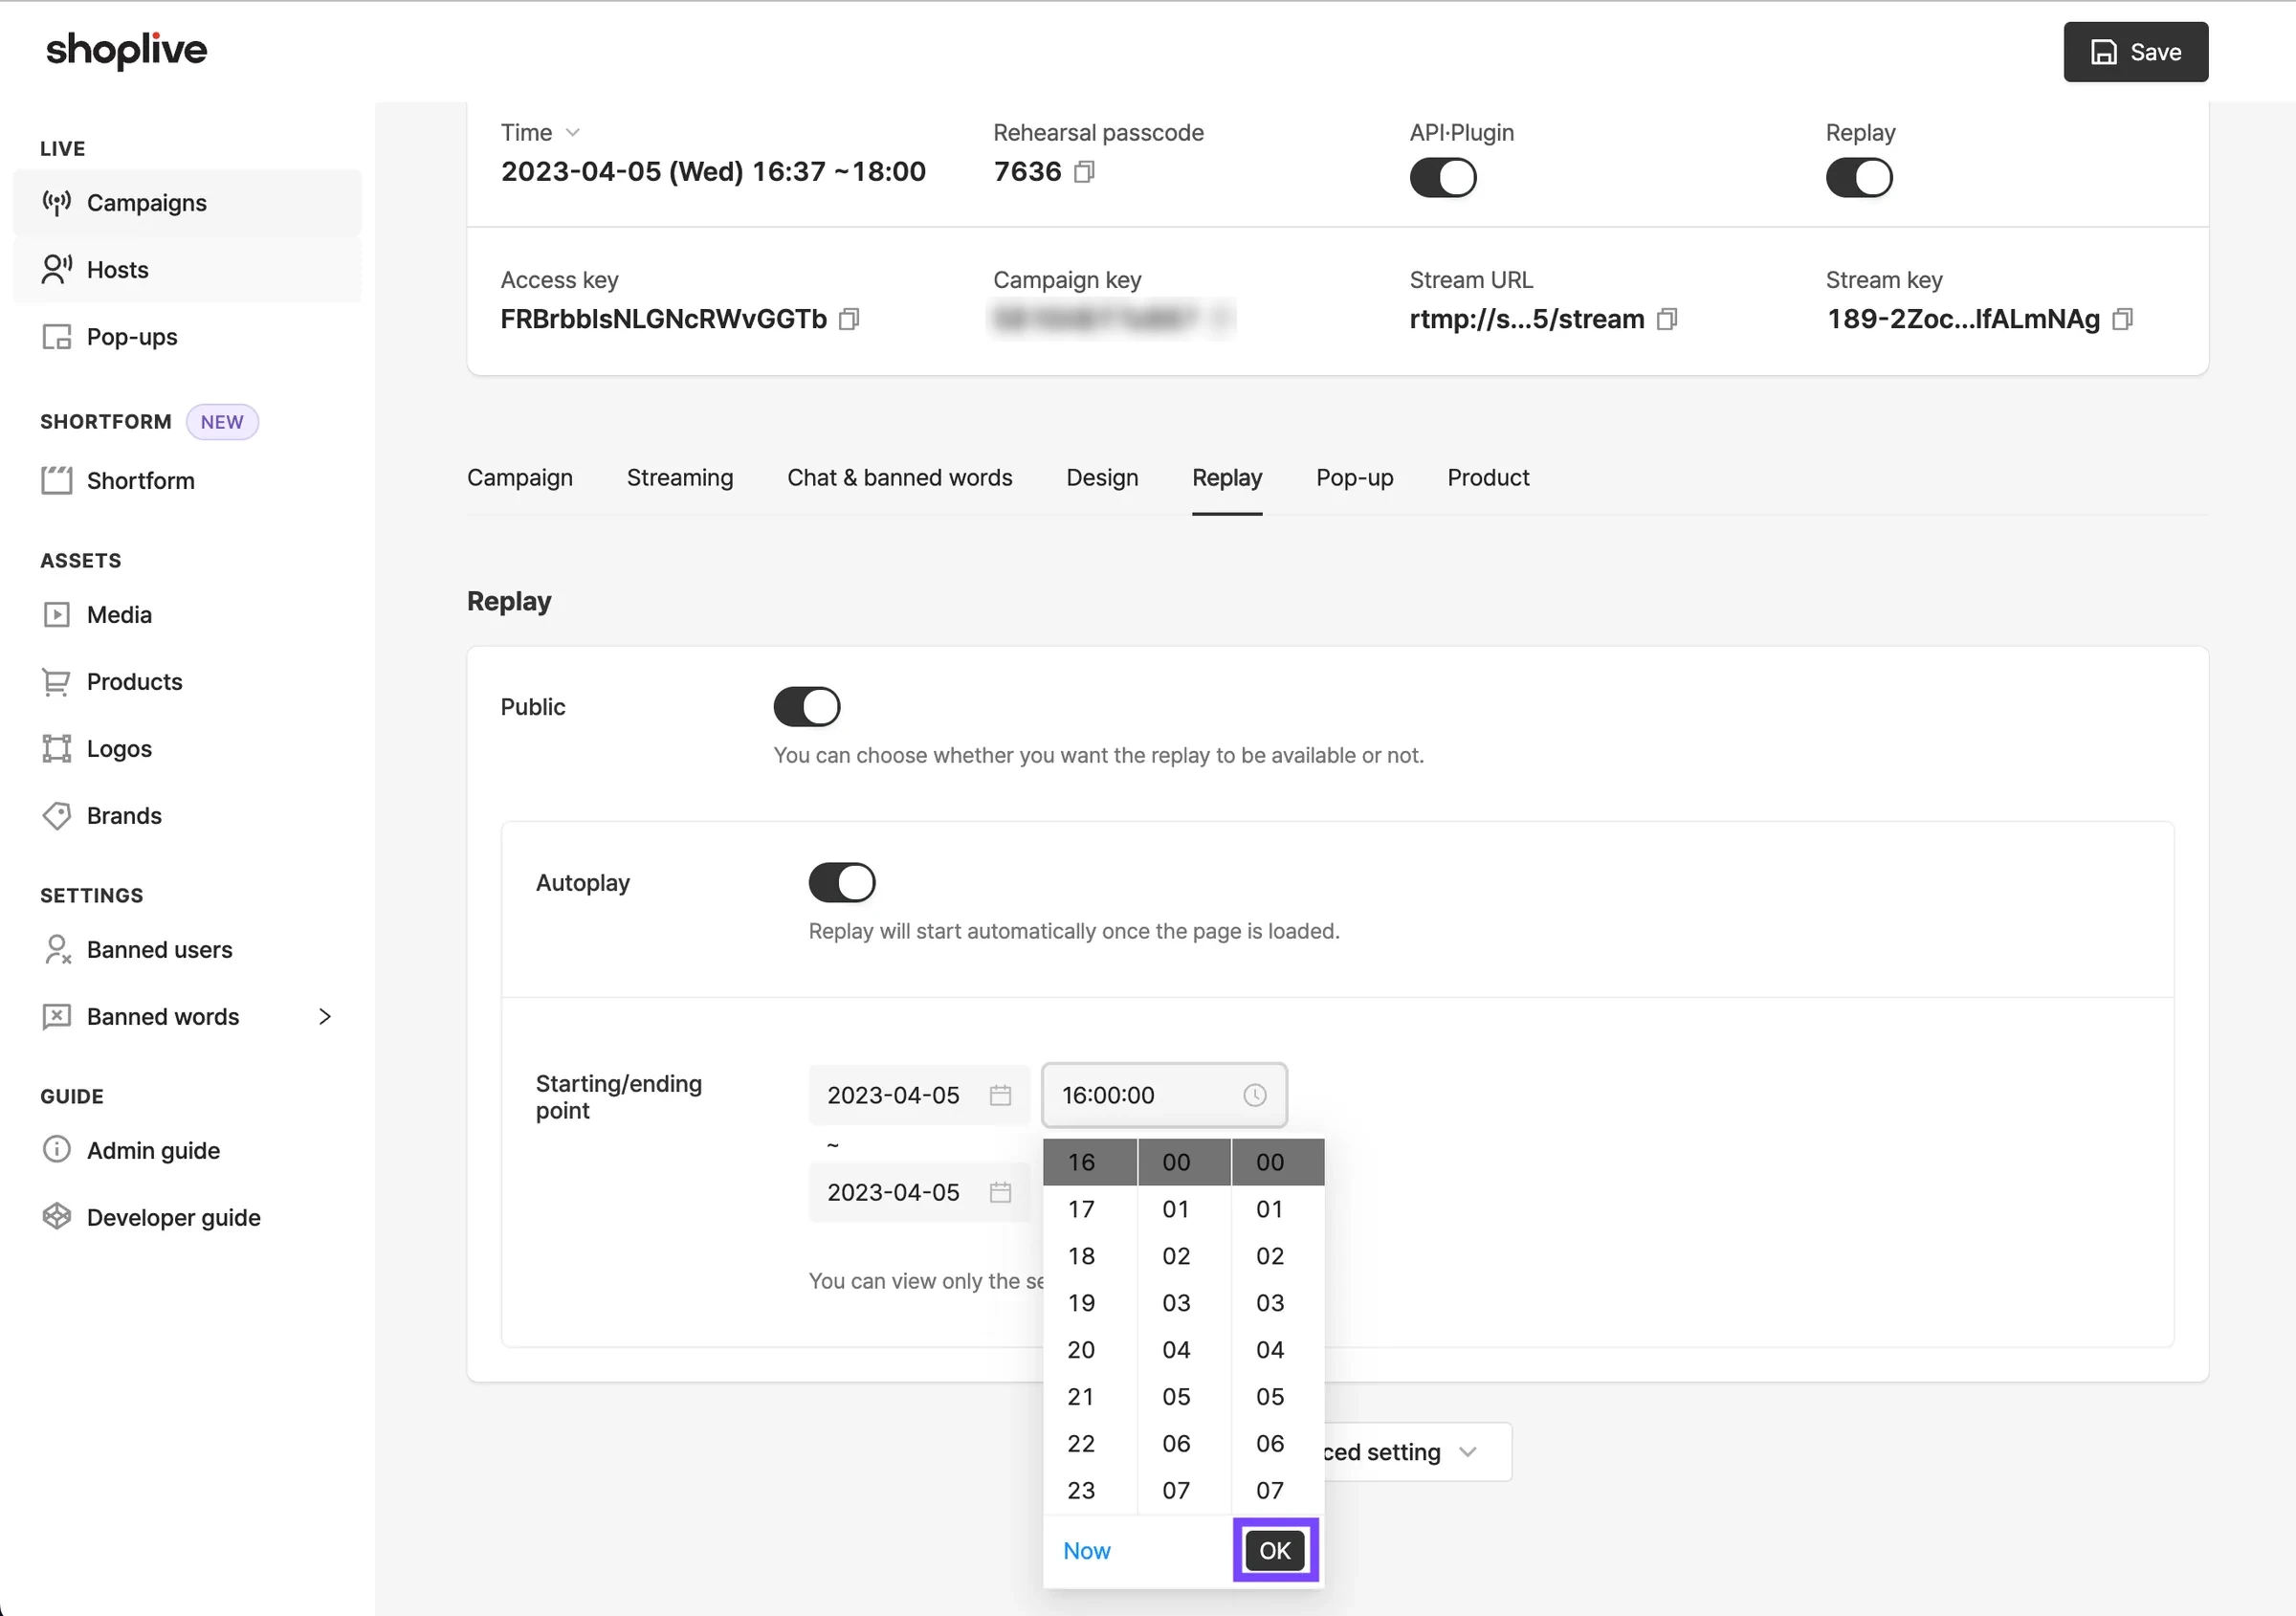2296x1616 pixels.
Task: Copy the Stream URL
Action: coord(1667,319)
